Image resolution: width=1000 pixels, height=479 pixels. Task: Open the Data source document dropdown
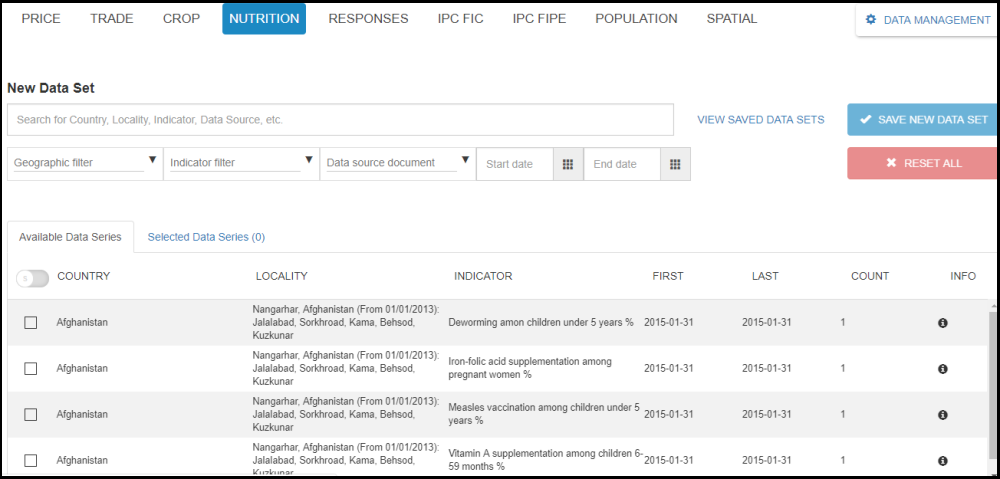[x=398, y=162]
